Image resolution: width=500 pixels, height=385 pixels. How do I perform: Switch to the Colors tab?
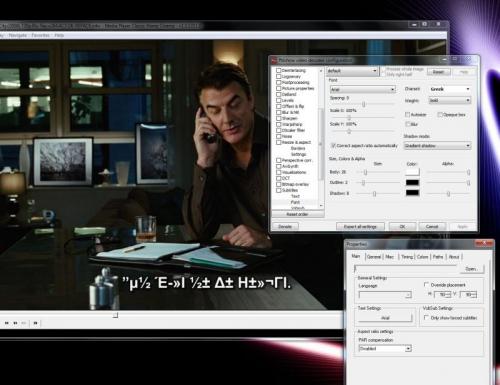tap(422, 257)
